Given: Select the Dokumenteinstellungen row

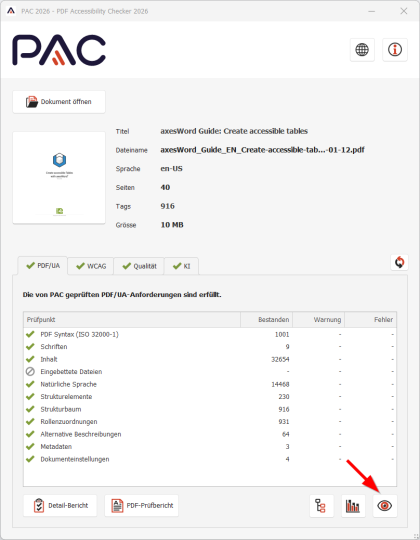Looking at the screenshot, I should tap(210, 459).
